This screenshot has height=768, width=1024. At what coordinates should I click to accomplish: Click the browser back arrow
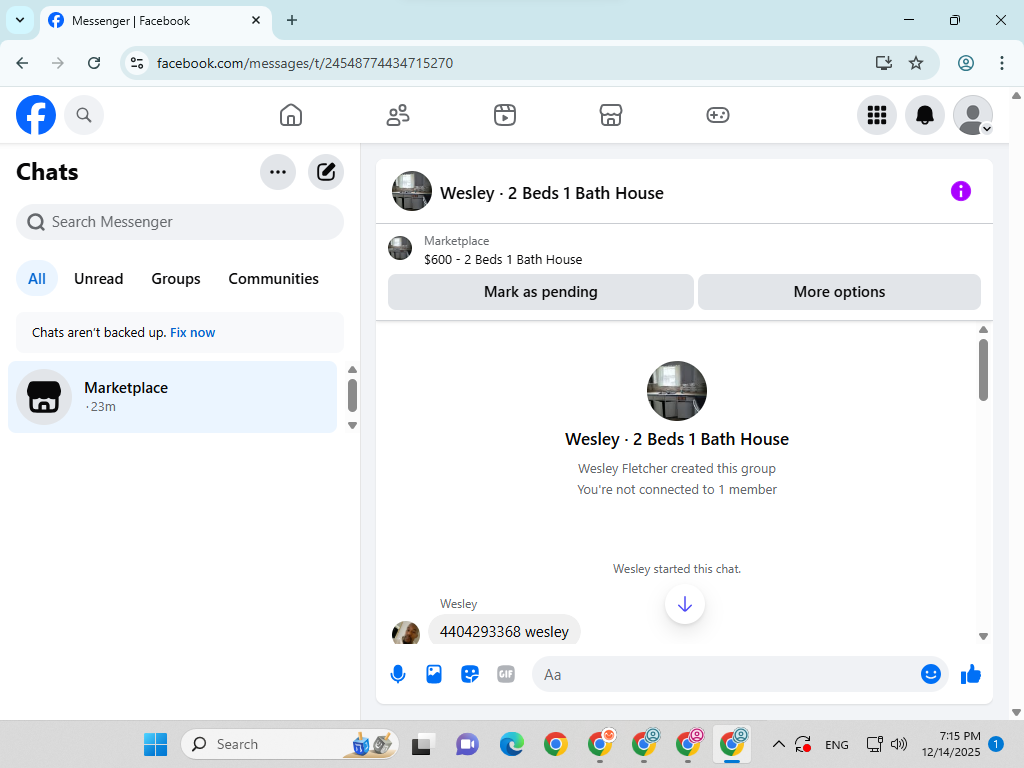[x=22, y=63]
